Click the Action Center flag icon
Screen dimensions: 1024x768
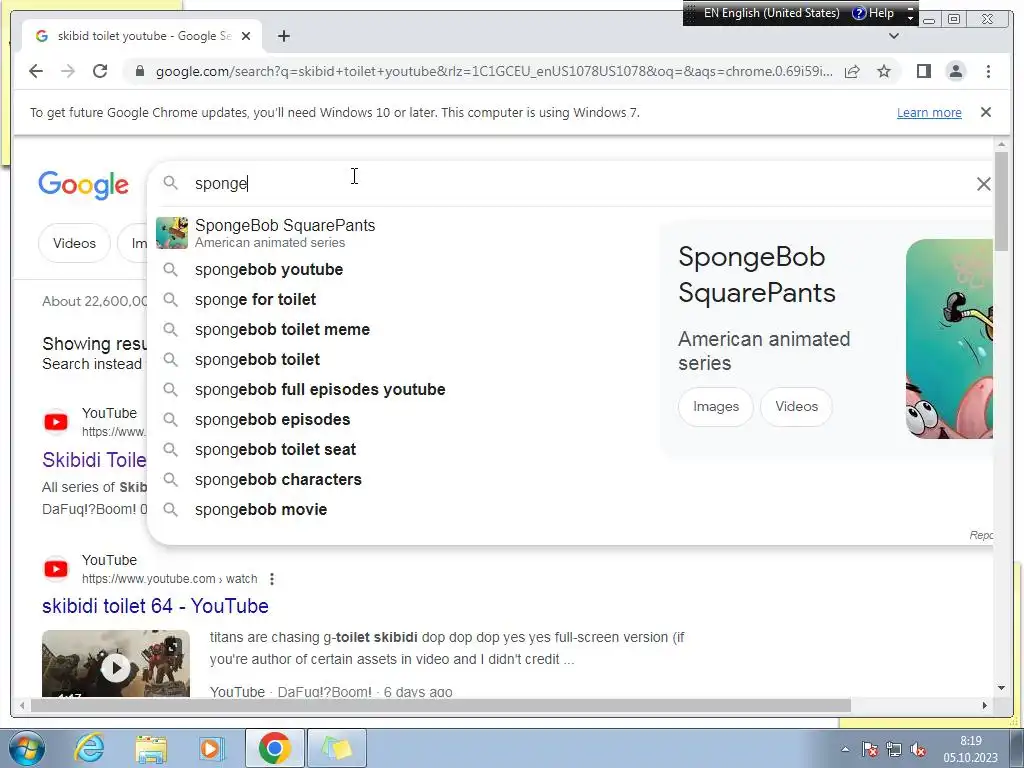tap(870, 749)
